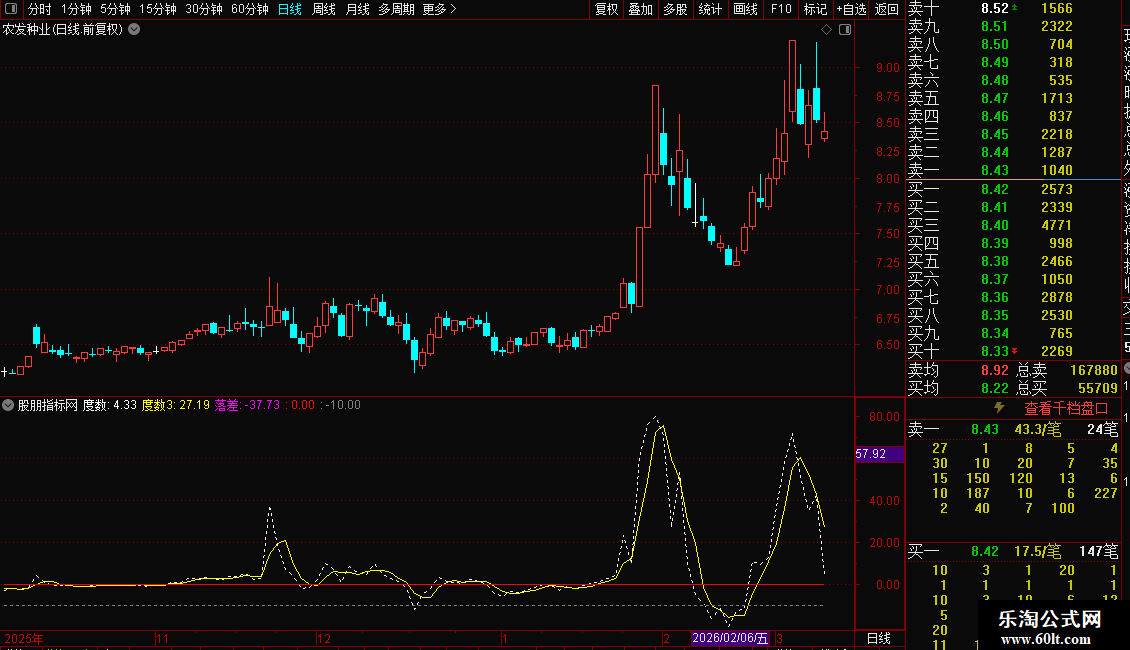Add stock via +自选 button
This screenshot has width=1130, height=650.
pos(851,9)
